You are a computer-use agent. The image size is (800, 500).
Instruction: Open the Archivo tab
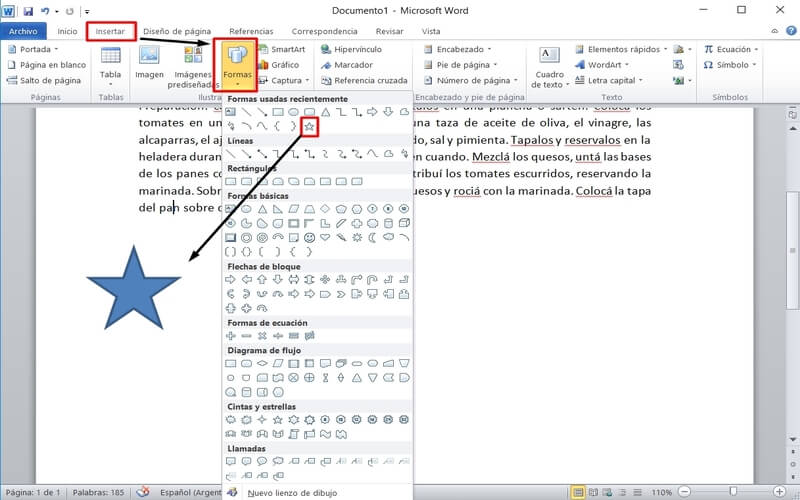pos(23,31)
